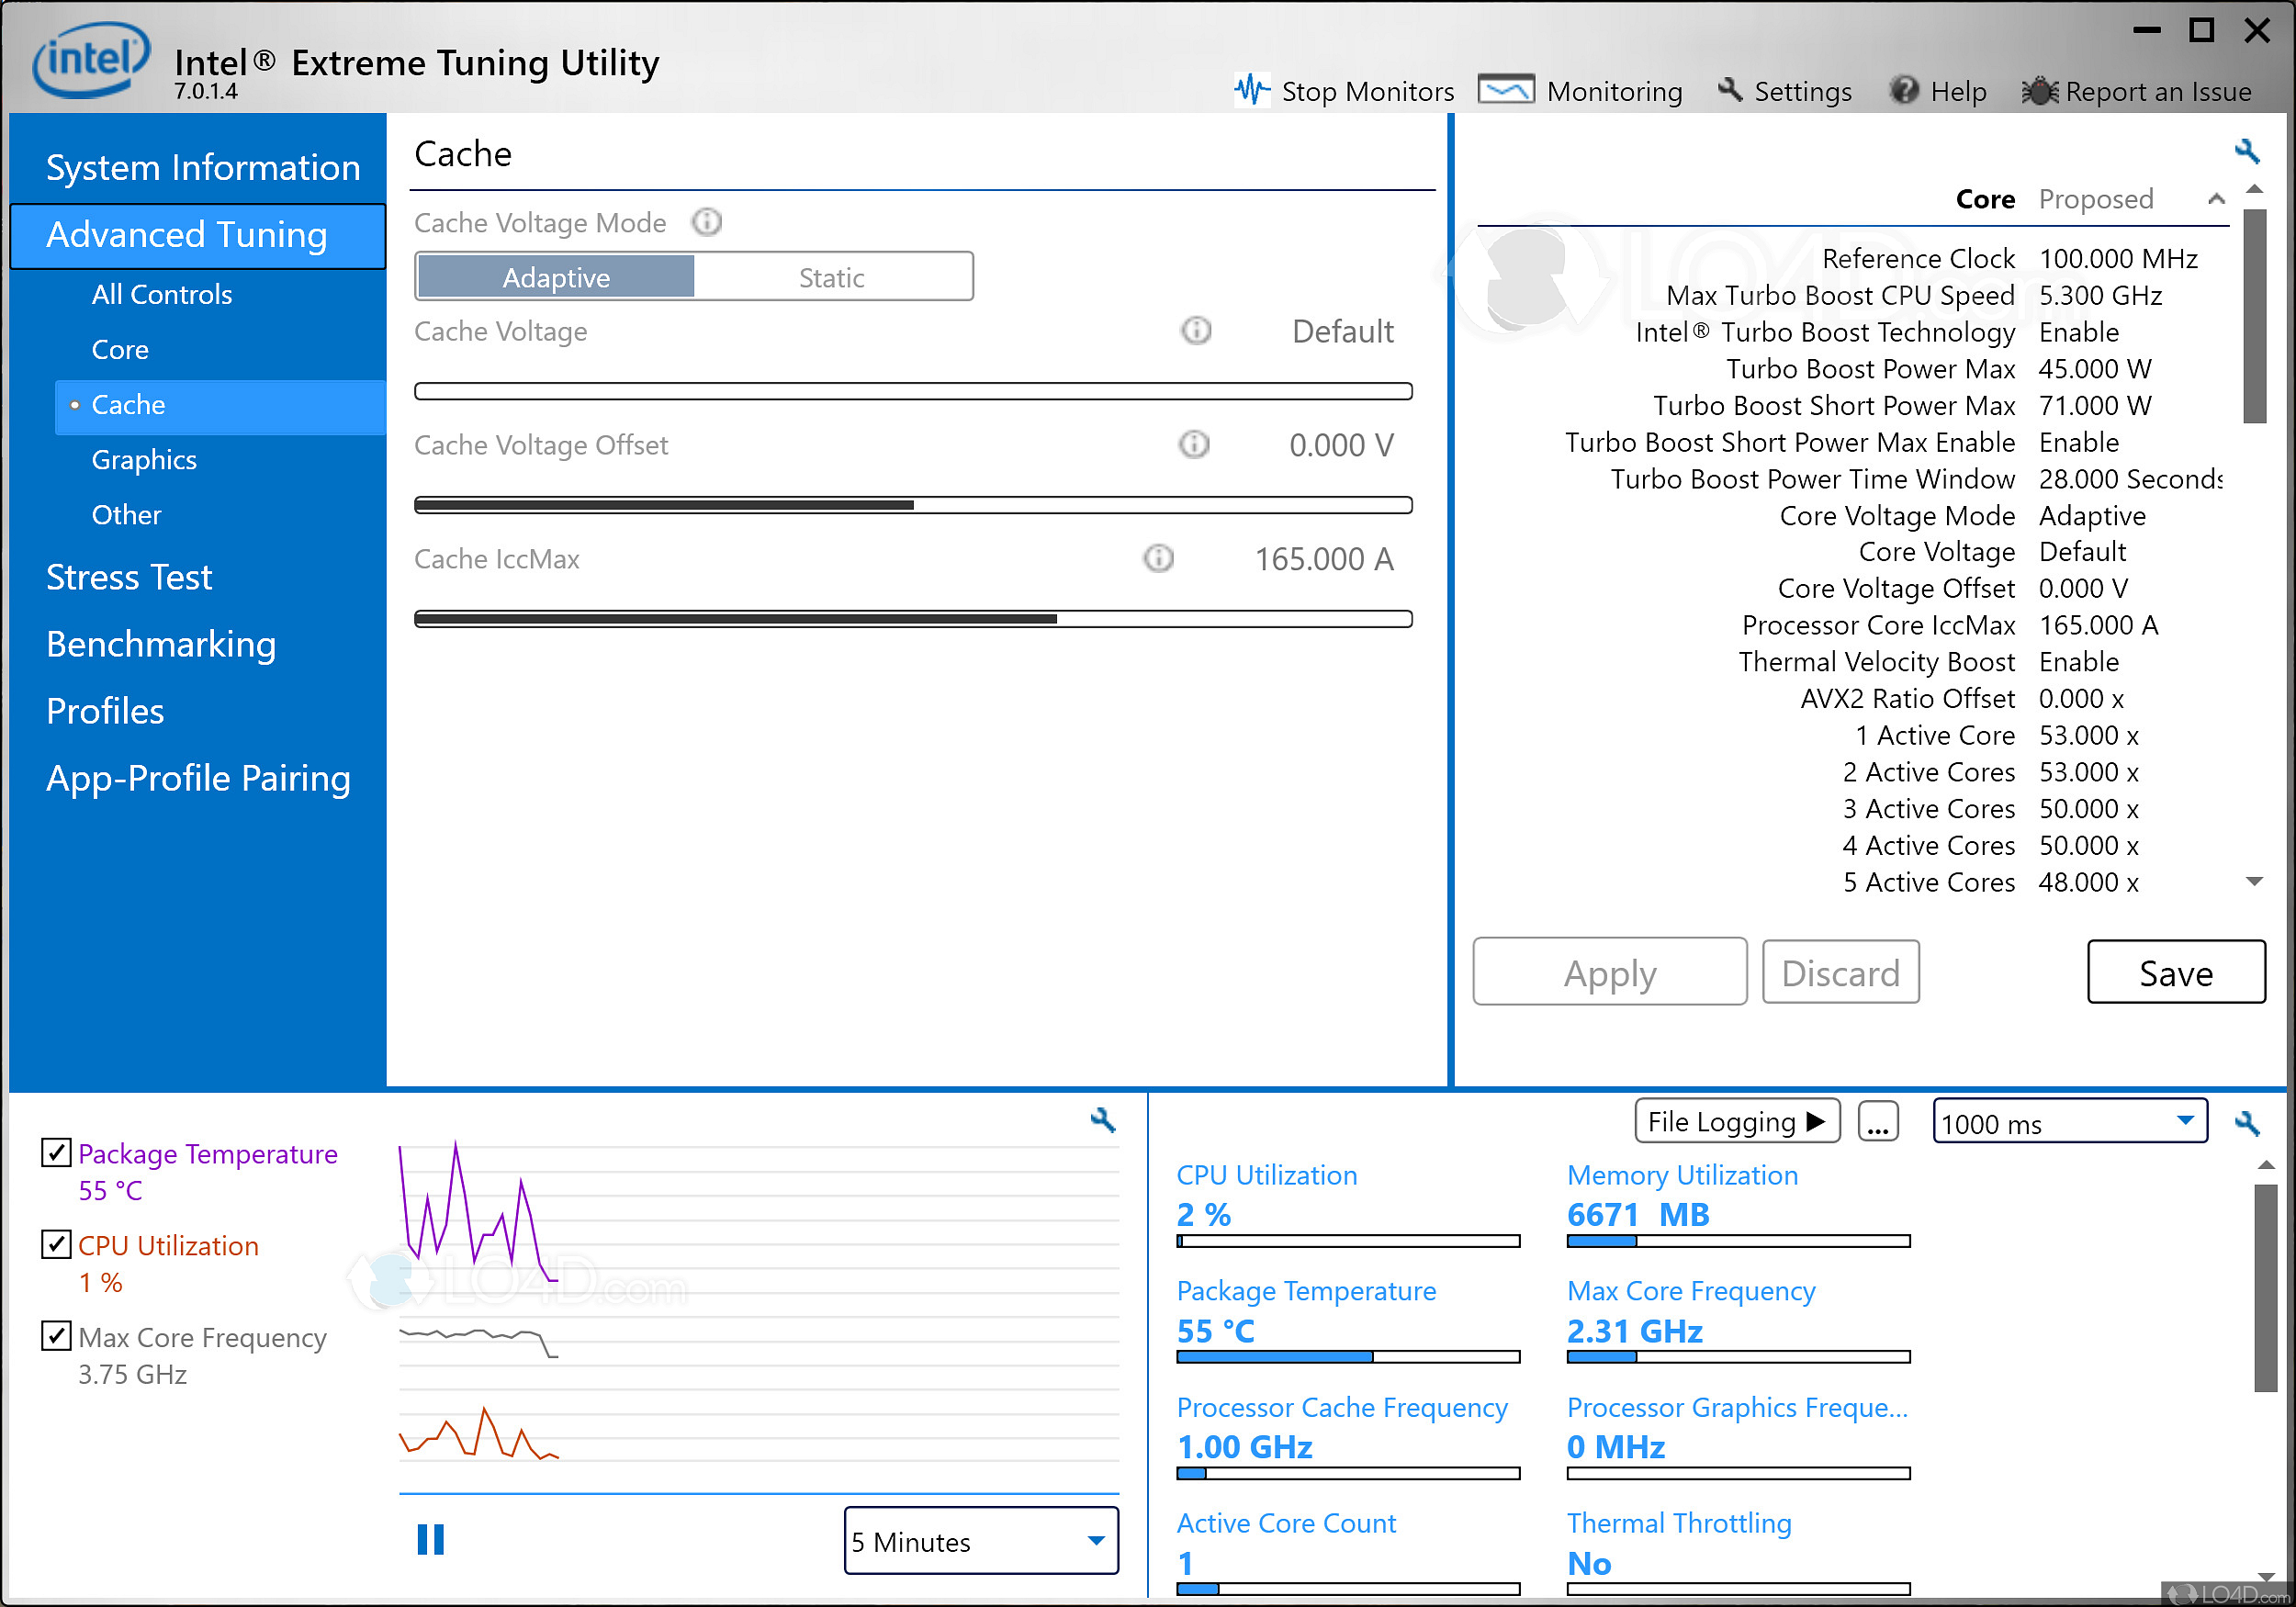Screen dimensions: 2296x1607
Task: Click the Stop Monitors icon
Action: tap(1253, 90)
